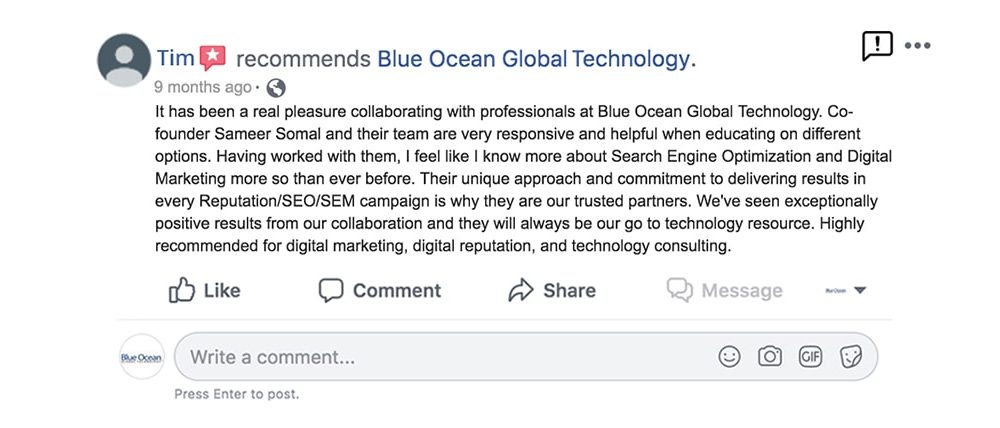Open the sticker picker icon
1000x428 pixels.
[851, 357]
